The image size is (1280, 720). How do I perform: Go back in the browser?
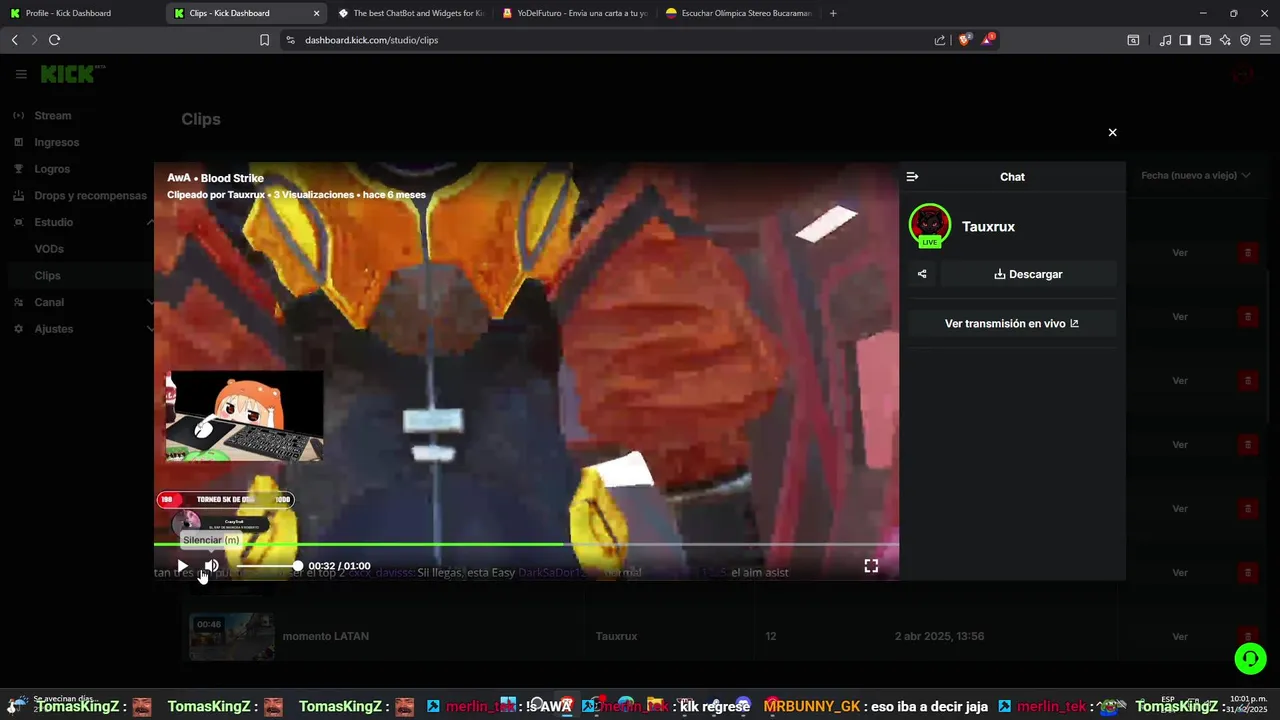14,40
